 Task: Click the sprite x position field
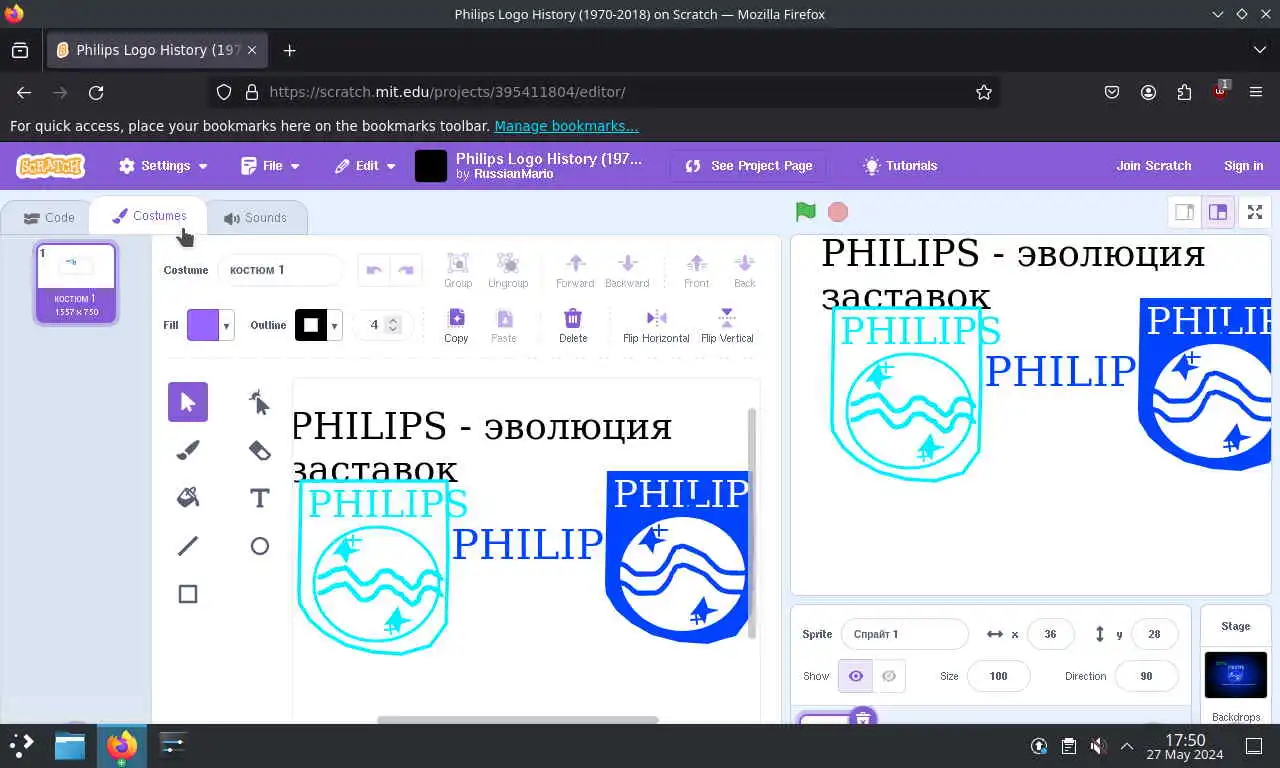tap(1050, 634)
